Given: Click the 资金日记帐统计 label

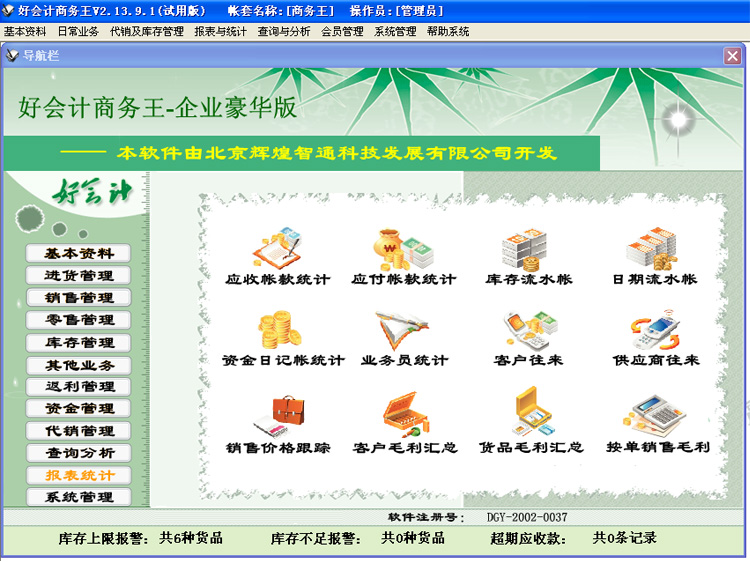Looking at the screenshot, I should pyautogui.click(x=283, y=360).
